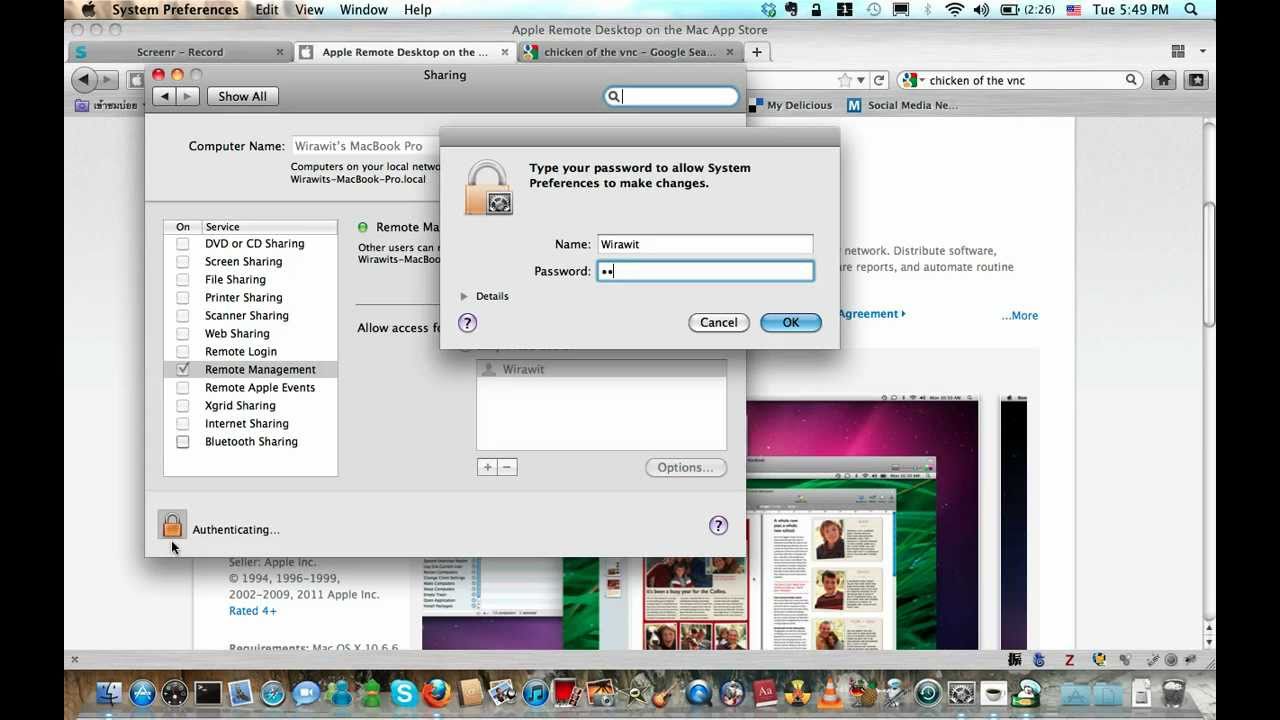Enable the Screen Sharing checkbox

click(x=183, y=262)
